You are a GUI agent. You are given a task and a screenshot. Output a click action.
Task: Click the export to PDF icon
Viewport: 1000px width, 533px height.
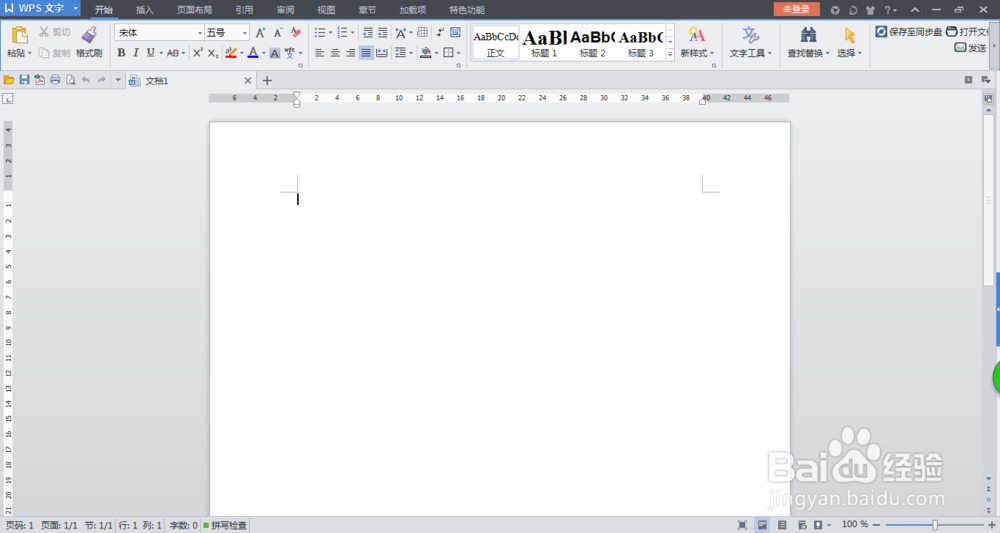40,80
